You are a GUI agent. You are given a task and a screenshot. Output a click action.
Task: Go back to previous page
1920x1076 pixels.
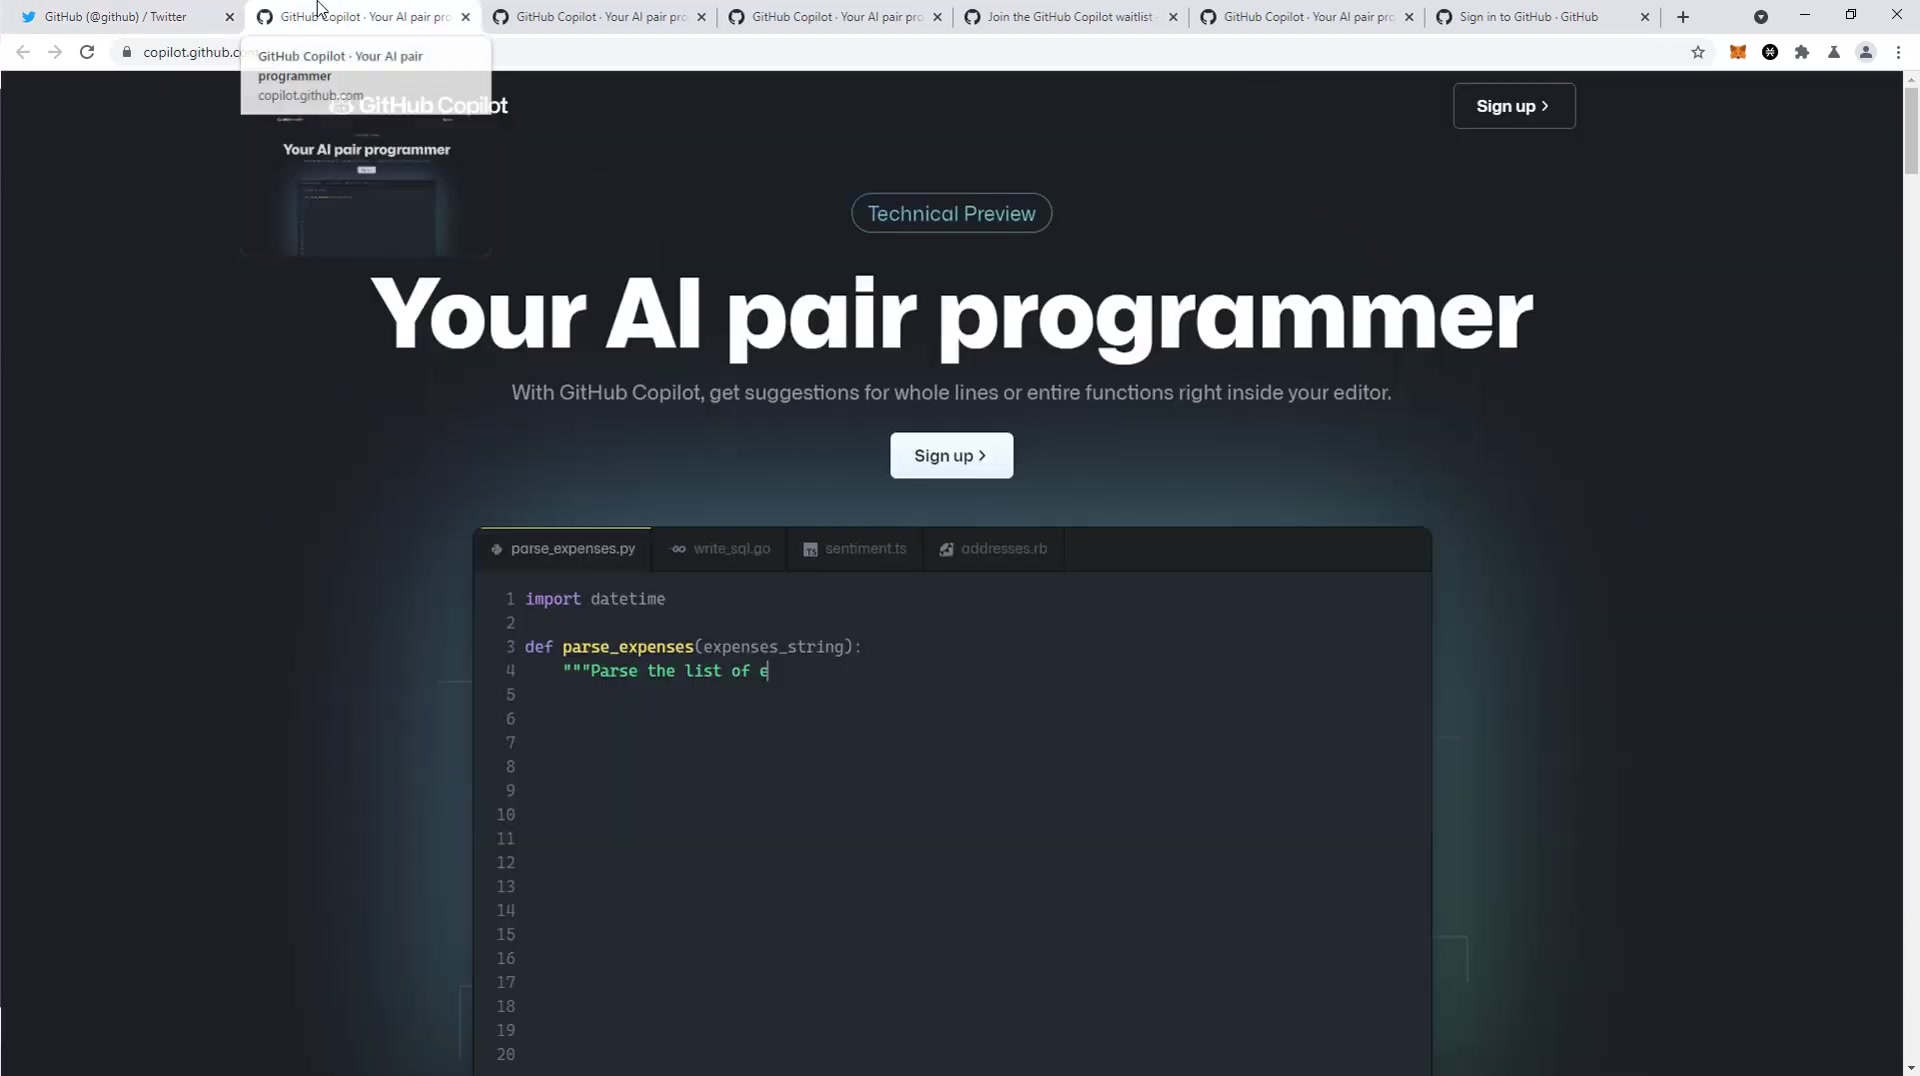(23, 52)
